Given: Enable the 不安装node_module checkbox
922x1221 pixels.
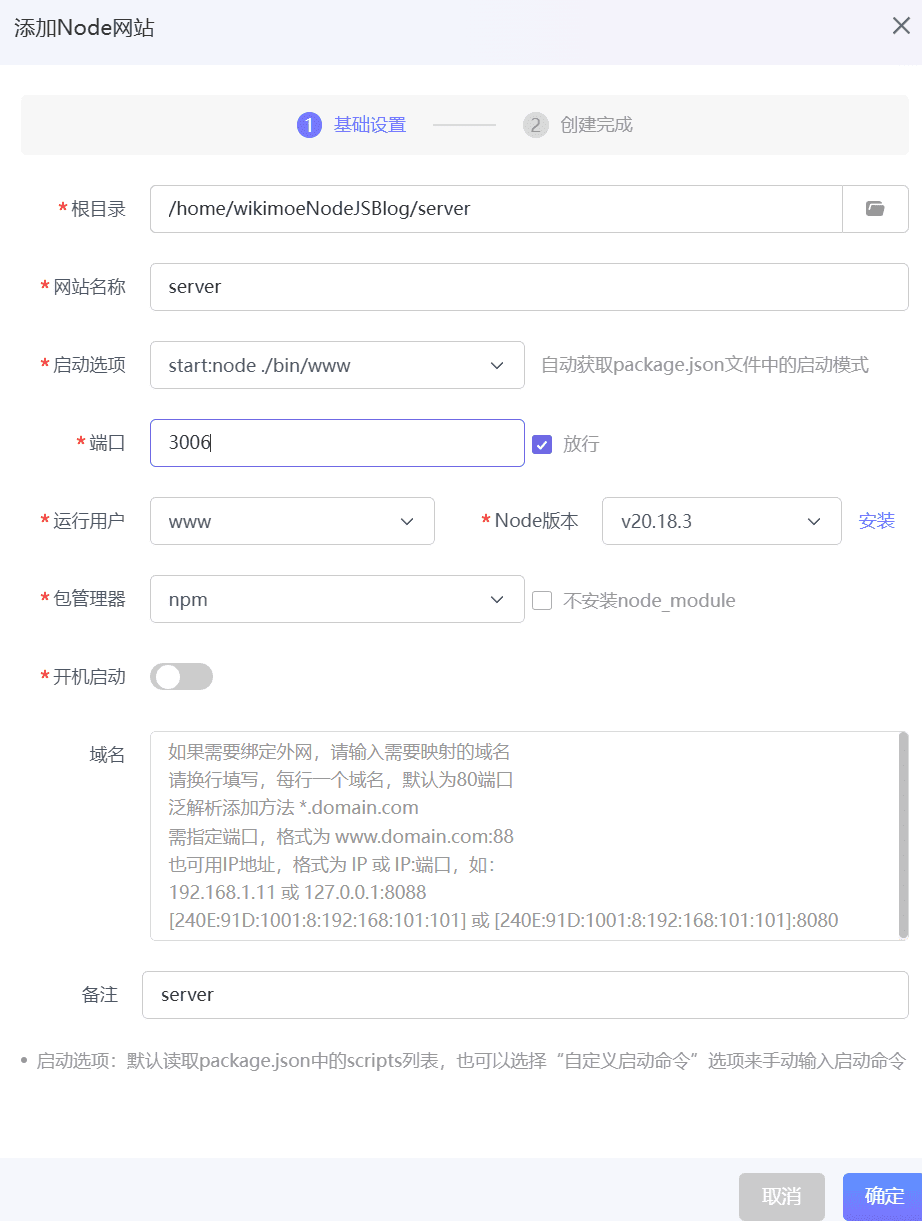Looking at the screenshot, I should tap(542, 600).
